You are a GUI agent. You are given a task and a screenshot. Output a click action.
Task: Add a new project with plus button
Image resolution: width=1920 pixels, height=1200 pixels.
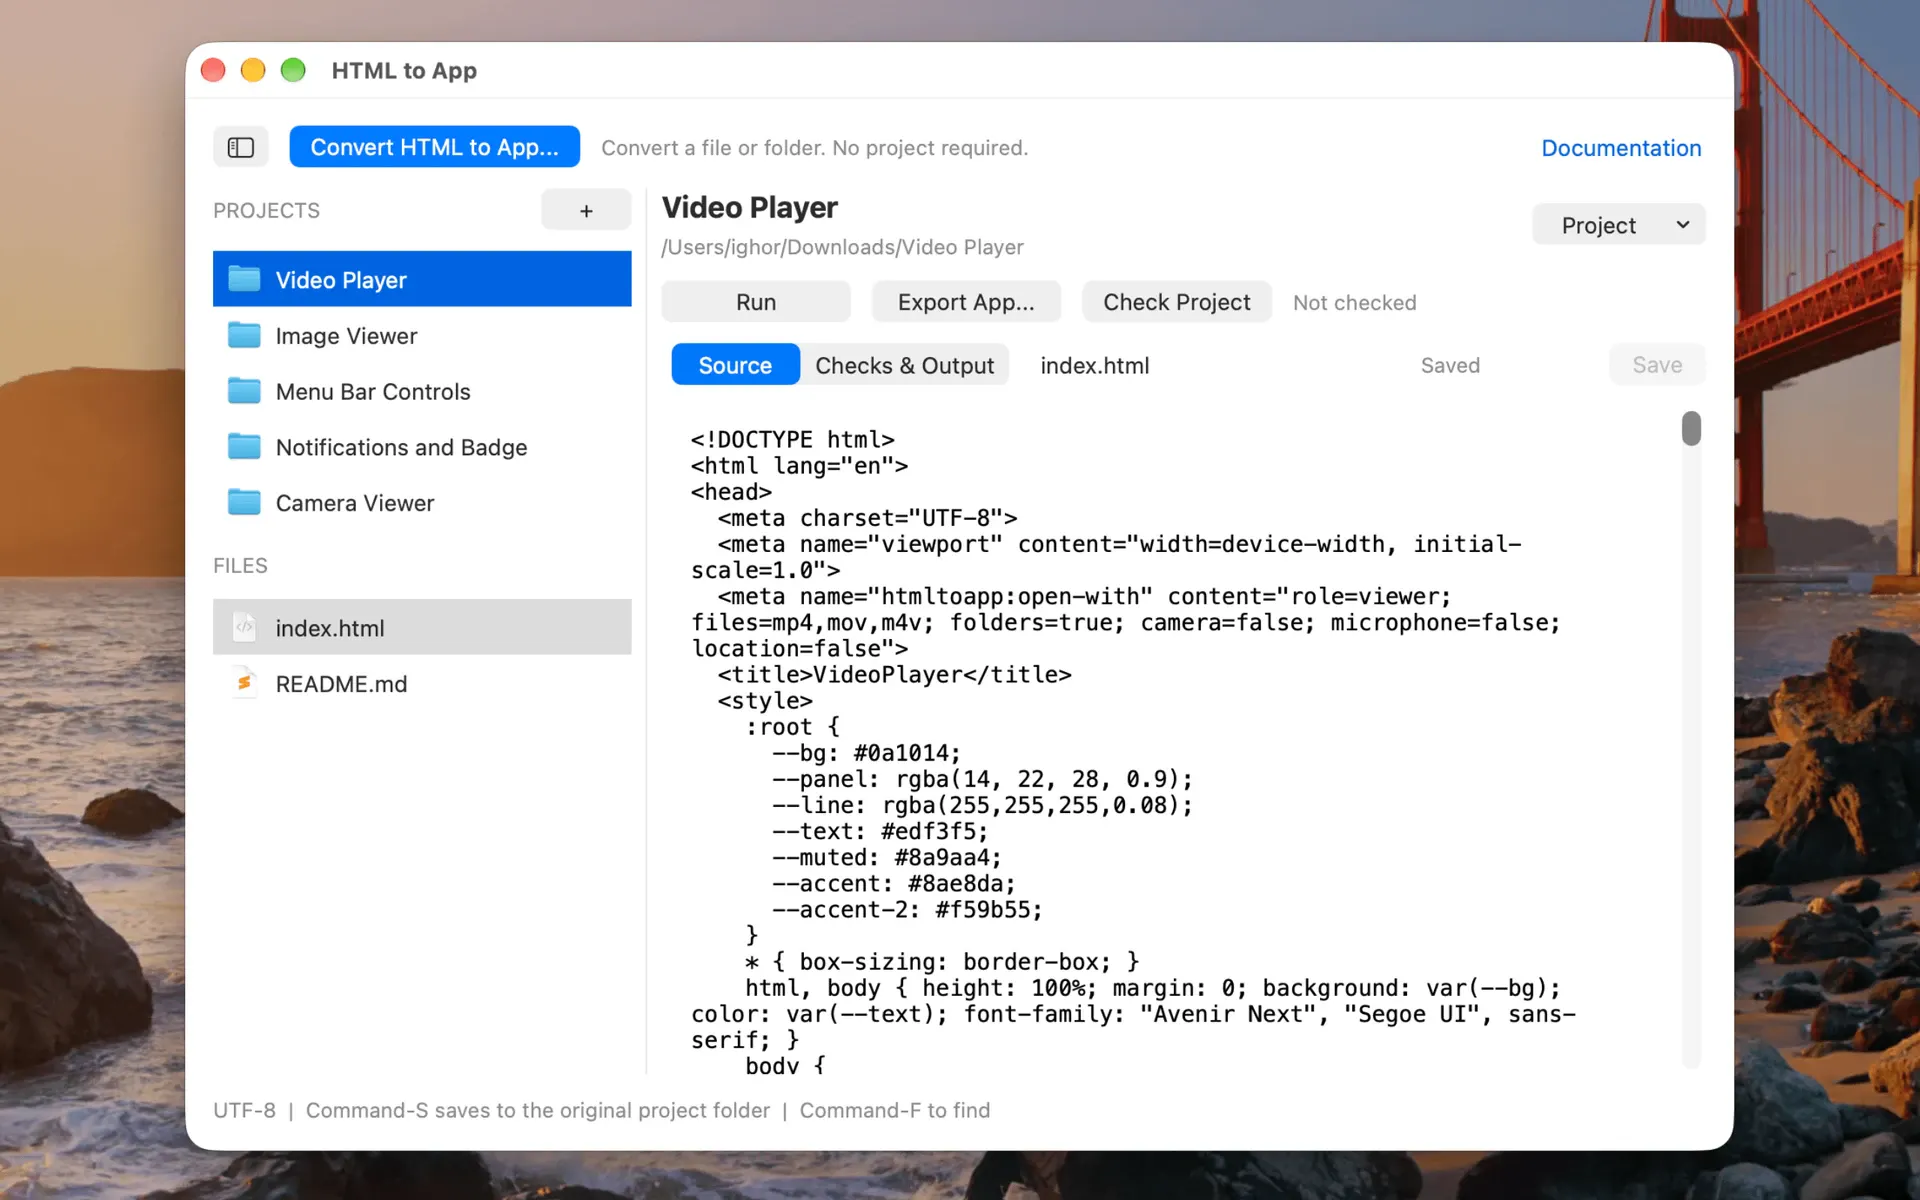coord(586,210)
